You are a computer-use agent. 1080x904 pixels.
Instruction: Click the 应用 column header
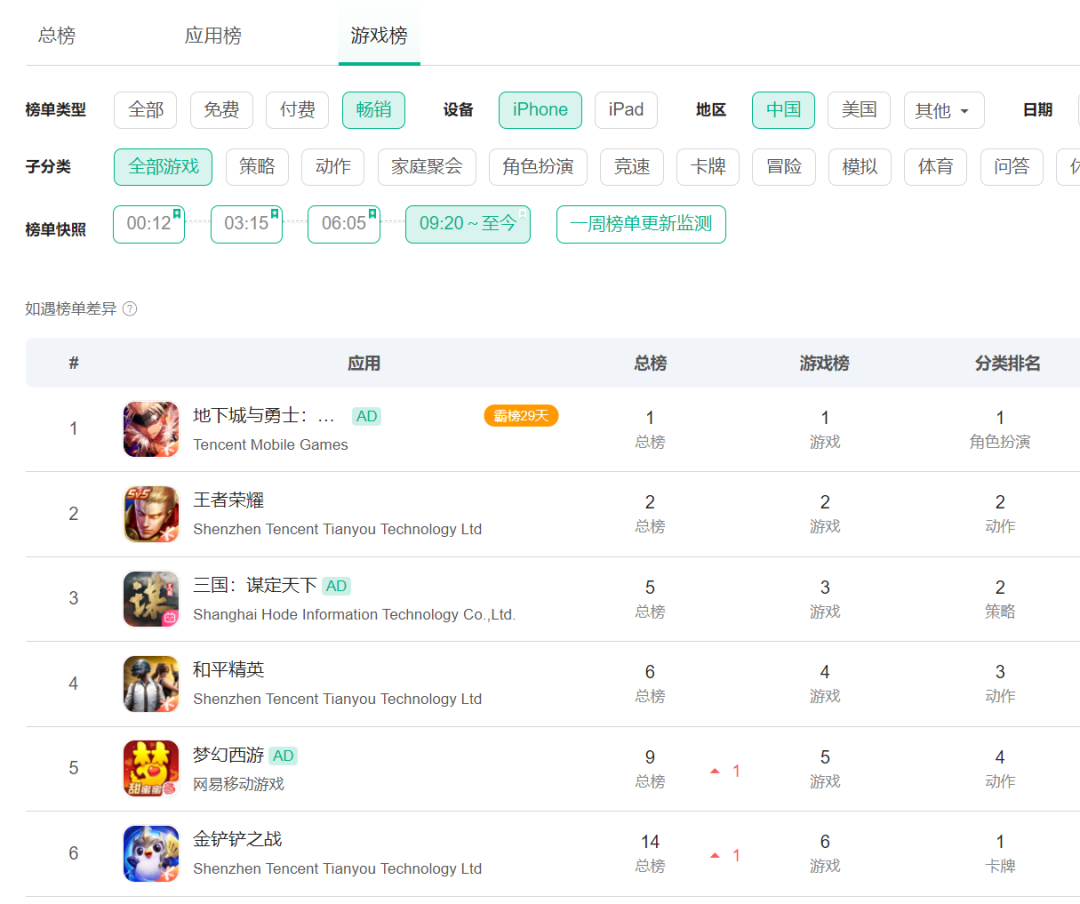click(364, 363)
